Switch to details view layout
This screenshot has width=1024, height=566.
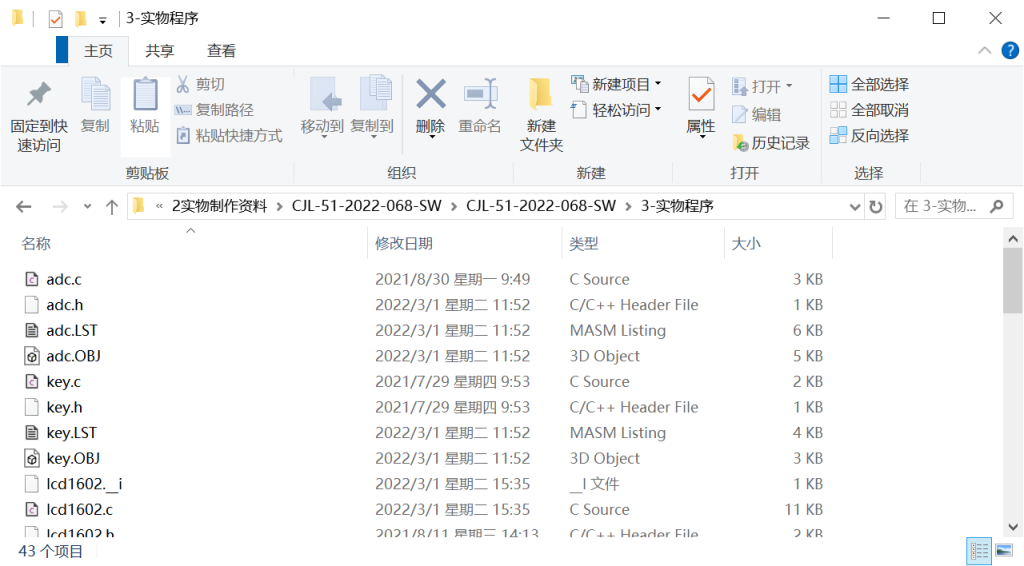point(979,551)
